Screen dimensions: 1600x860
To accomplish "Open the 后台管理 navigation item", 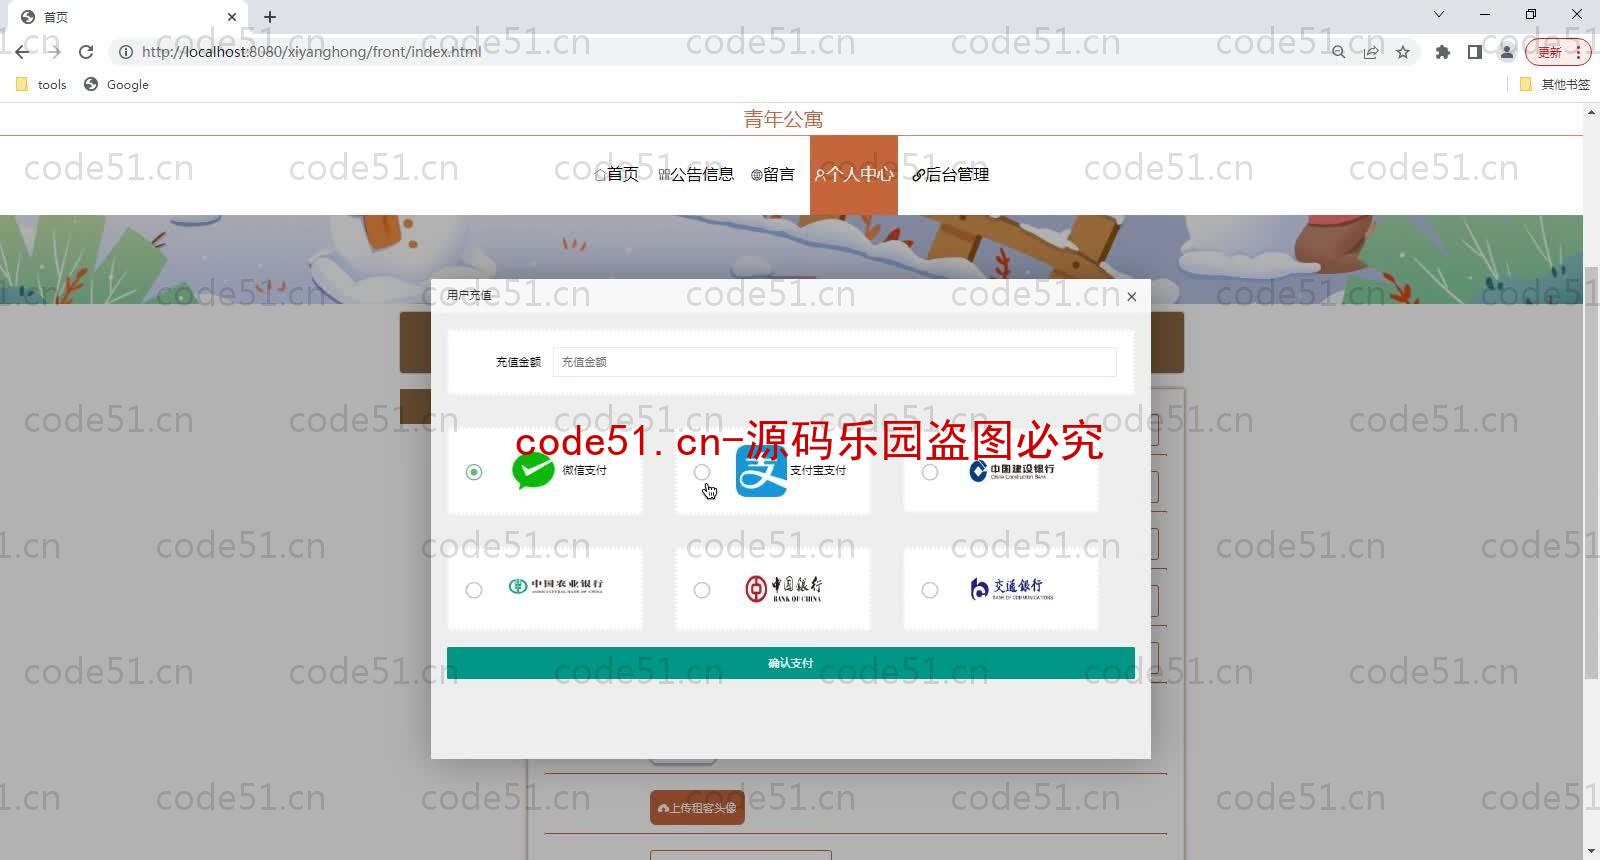I will [x=950, y=174].
